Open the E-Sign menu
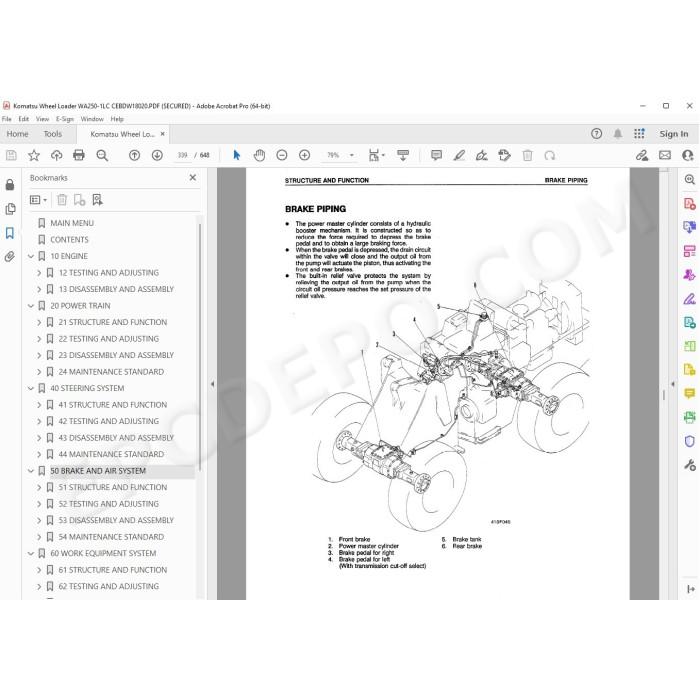The height and width of the screenshot is (700, 700). coord(65,119)
